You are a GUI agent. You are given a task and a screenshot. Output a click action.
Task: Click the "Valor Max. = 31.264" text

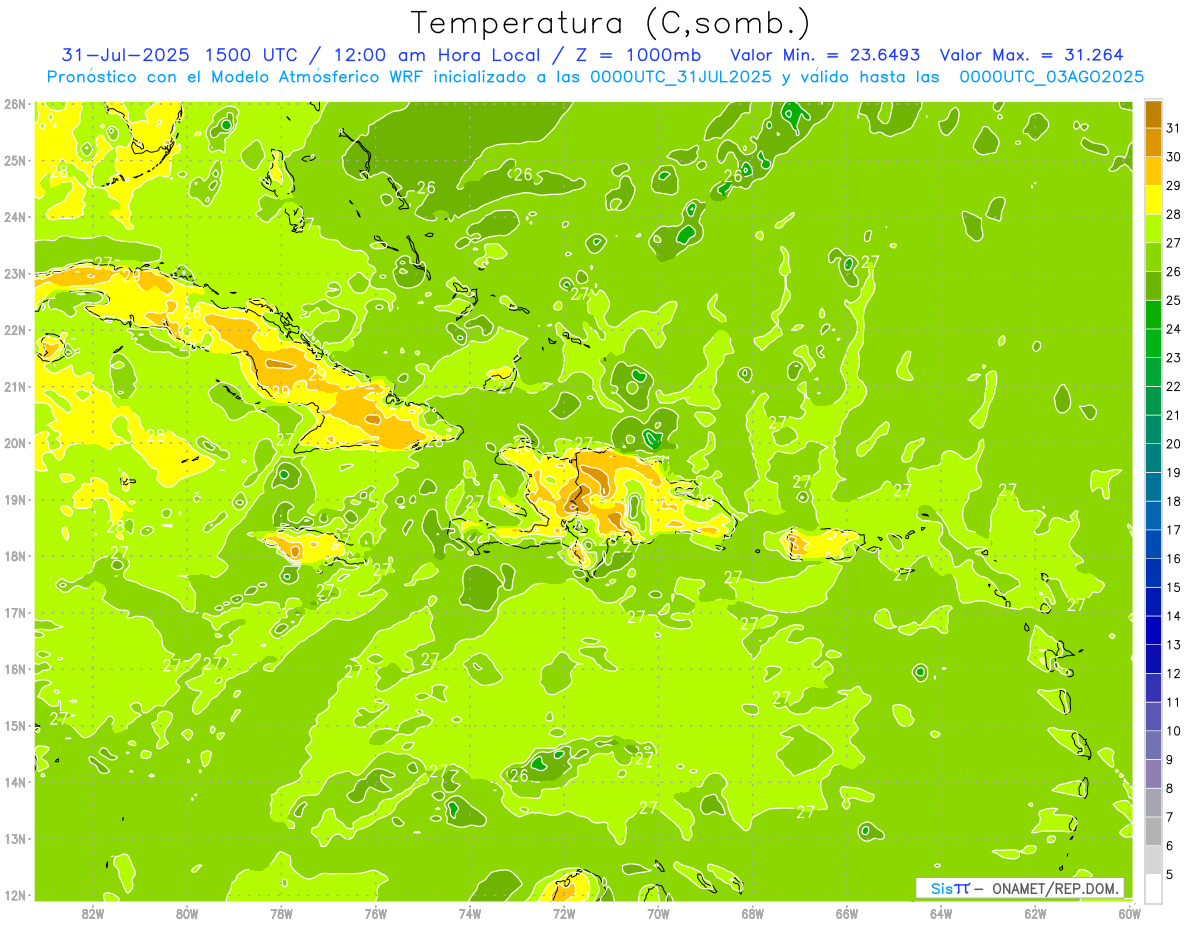pos(1031,55)
